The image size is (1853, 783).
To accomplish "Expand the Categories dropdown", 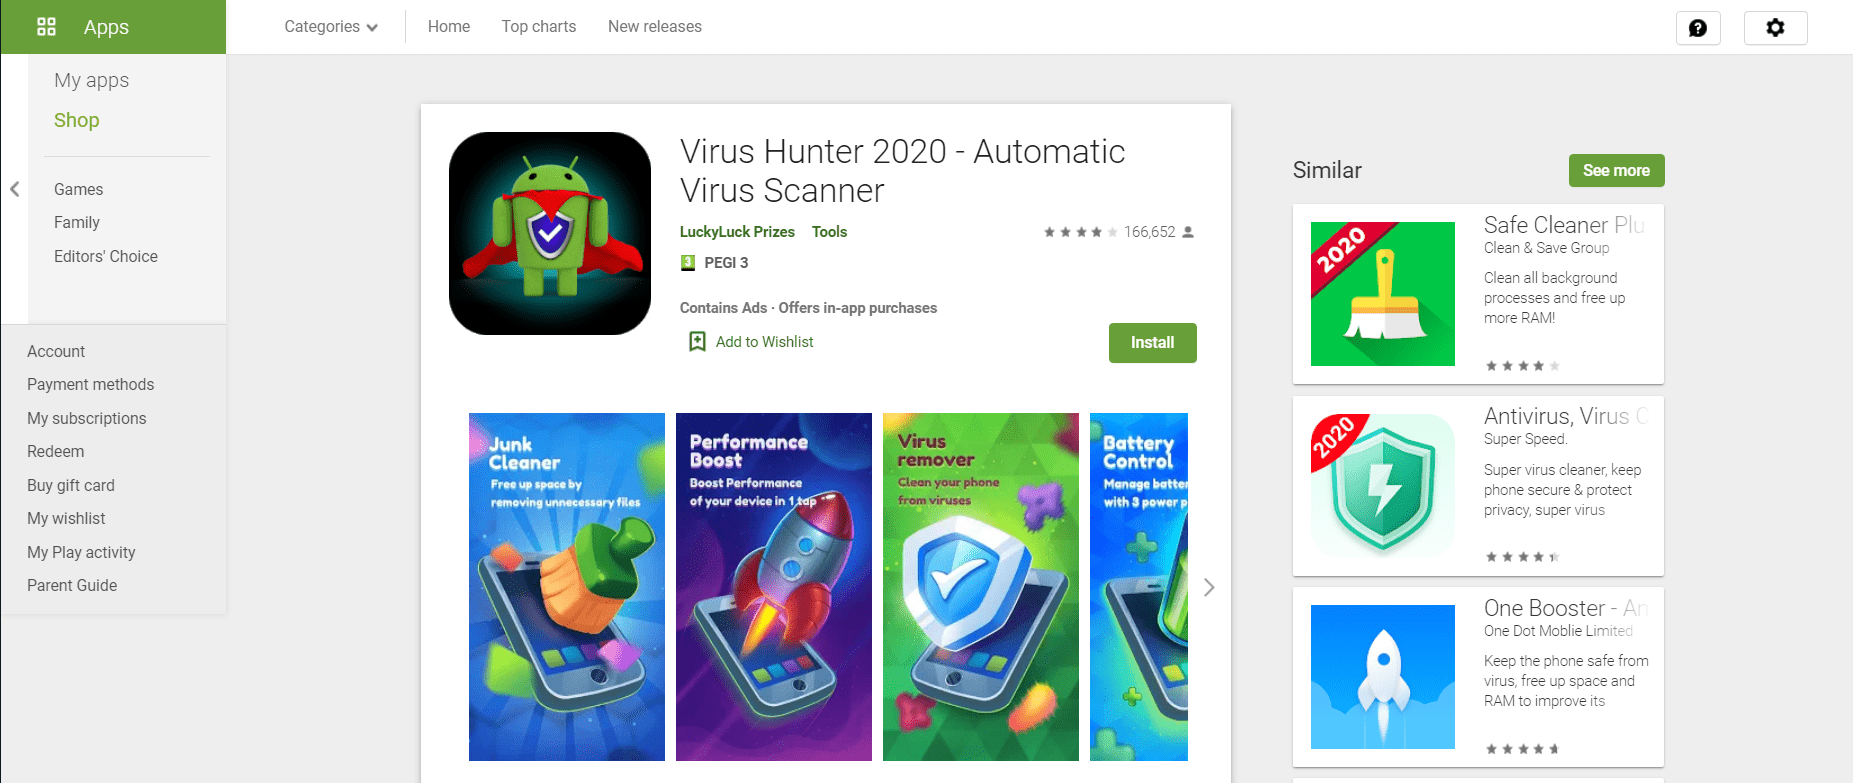I will click(331, 27).
